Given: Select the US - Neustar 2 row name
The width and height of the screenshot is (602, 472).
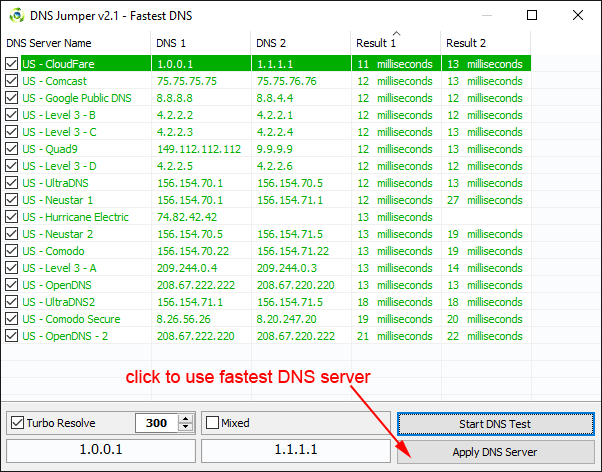Looking at the screenshot, I should (x=58, y=234).
